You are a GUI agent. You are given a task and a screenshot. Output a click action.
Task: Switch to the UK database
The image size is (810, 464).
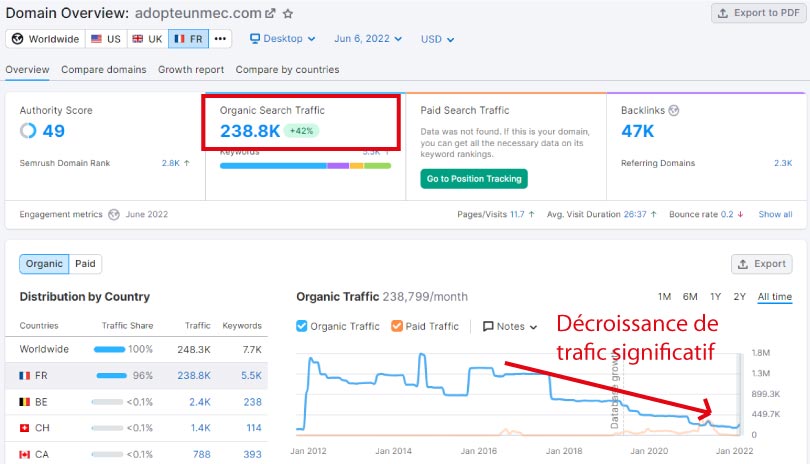click(x=147, y=39)
